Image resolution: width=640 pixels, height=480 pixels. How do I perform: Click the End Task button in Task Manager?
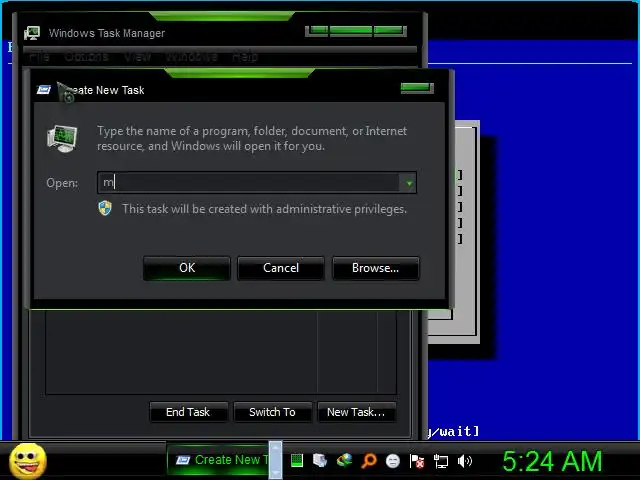(x=188, y=412)
